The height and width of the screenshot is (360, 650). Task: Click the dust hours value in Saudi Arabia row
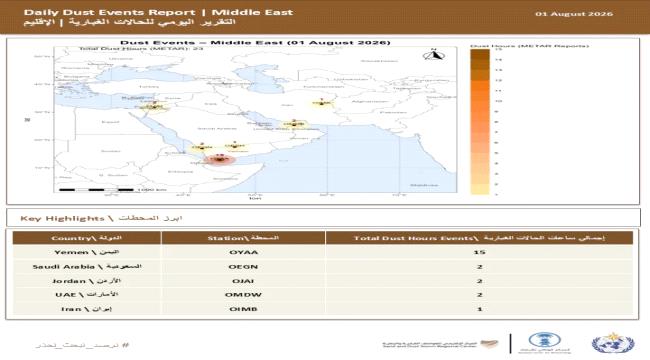click(479, 267)
